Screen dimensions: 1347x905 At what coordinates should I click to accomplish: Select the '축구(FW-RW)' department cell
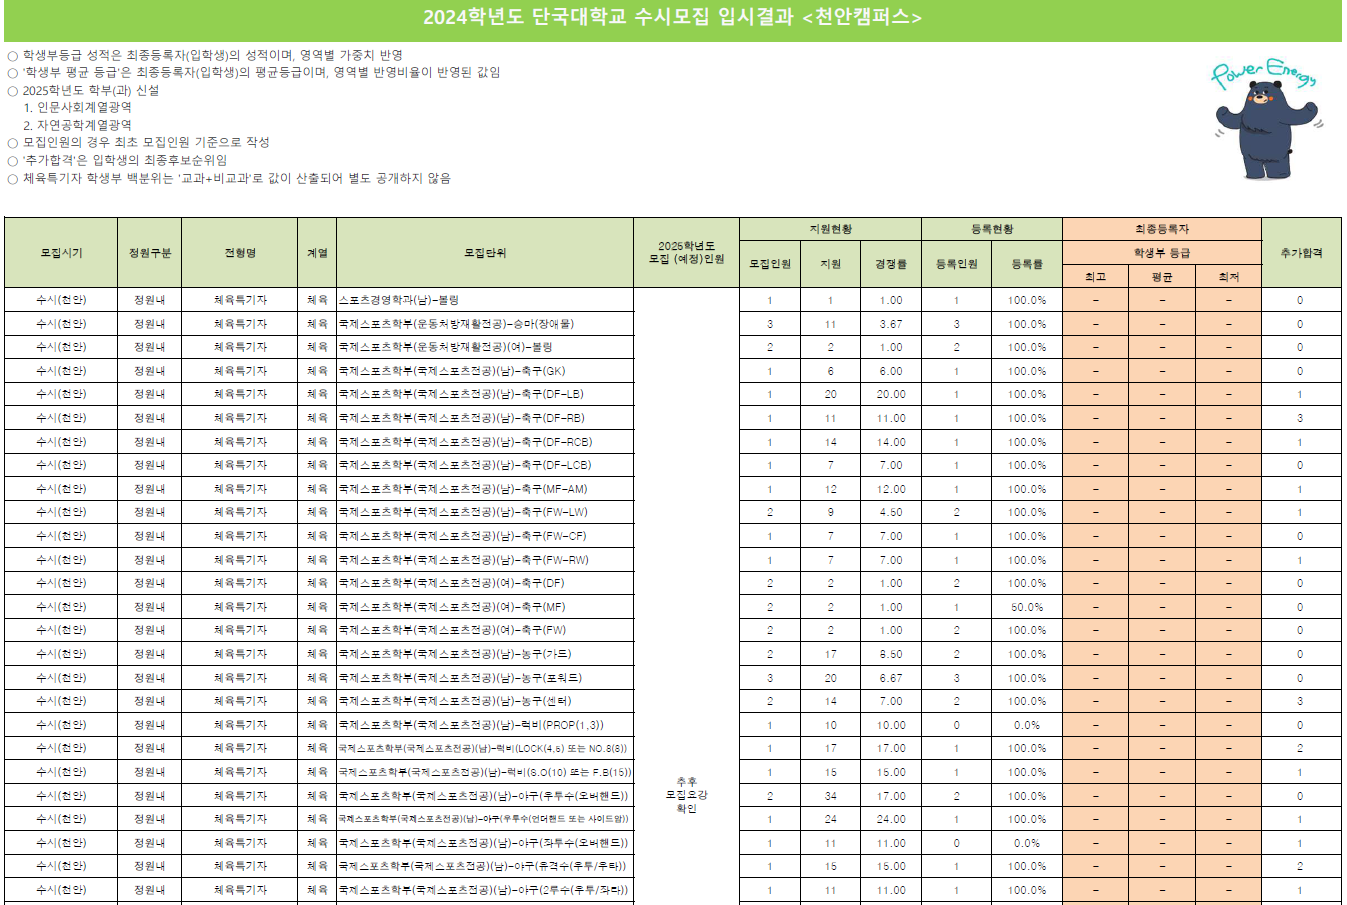coord(485,560)
